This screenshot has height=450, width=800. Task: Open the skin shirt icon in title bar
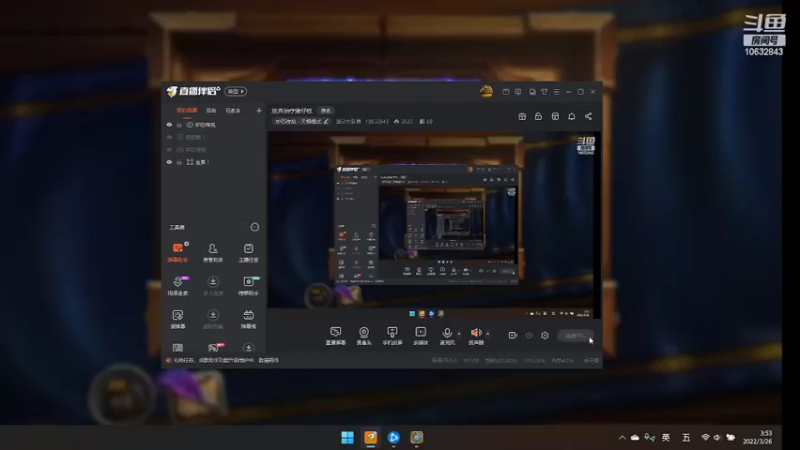tap(544, 92)
